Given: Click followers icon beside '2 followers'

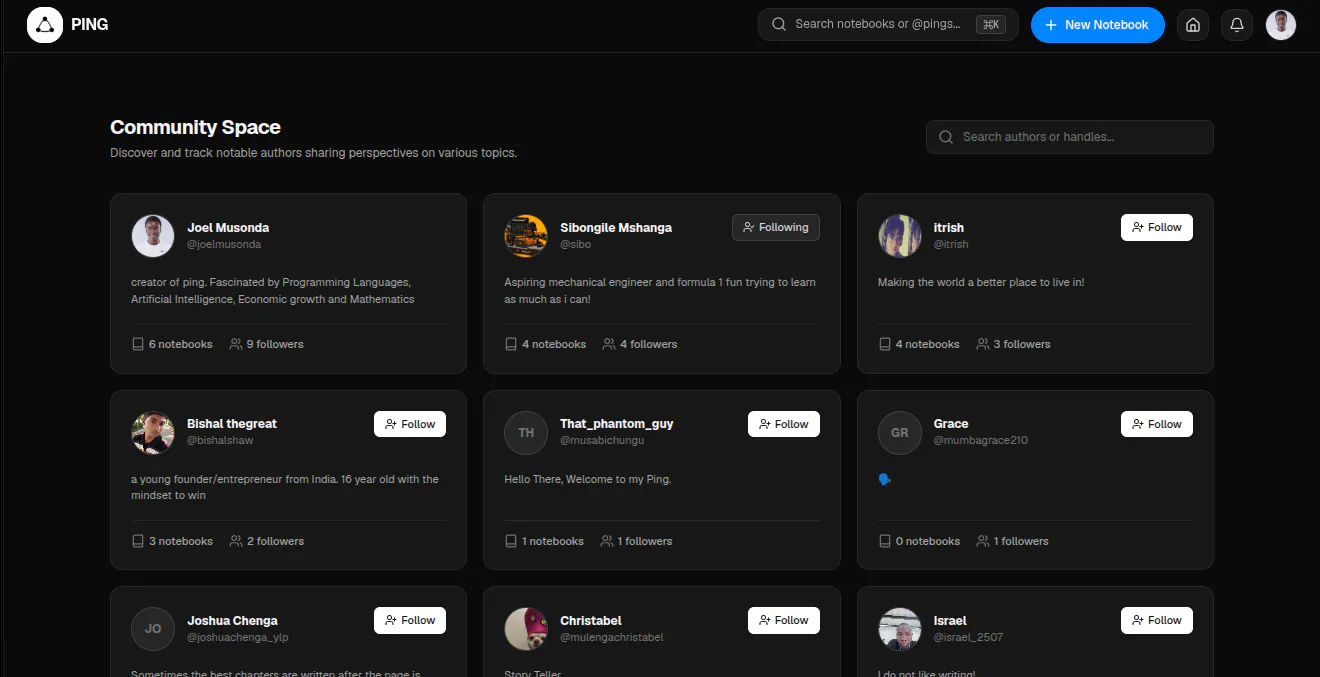Looking at the screenshot, I should click(236, 541).
